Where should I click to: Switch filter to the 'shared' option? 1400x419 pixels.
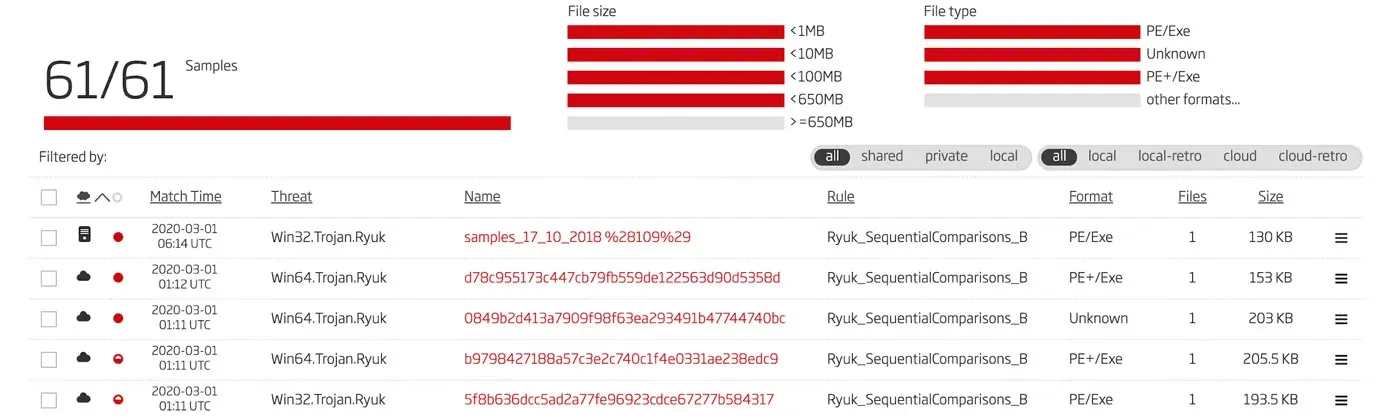(881, 156)
